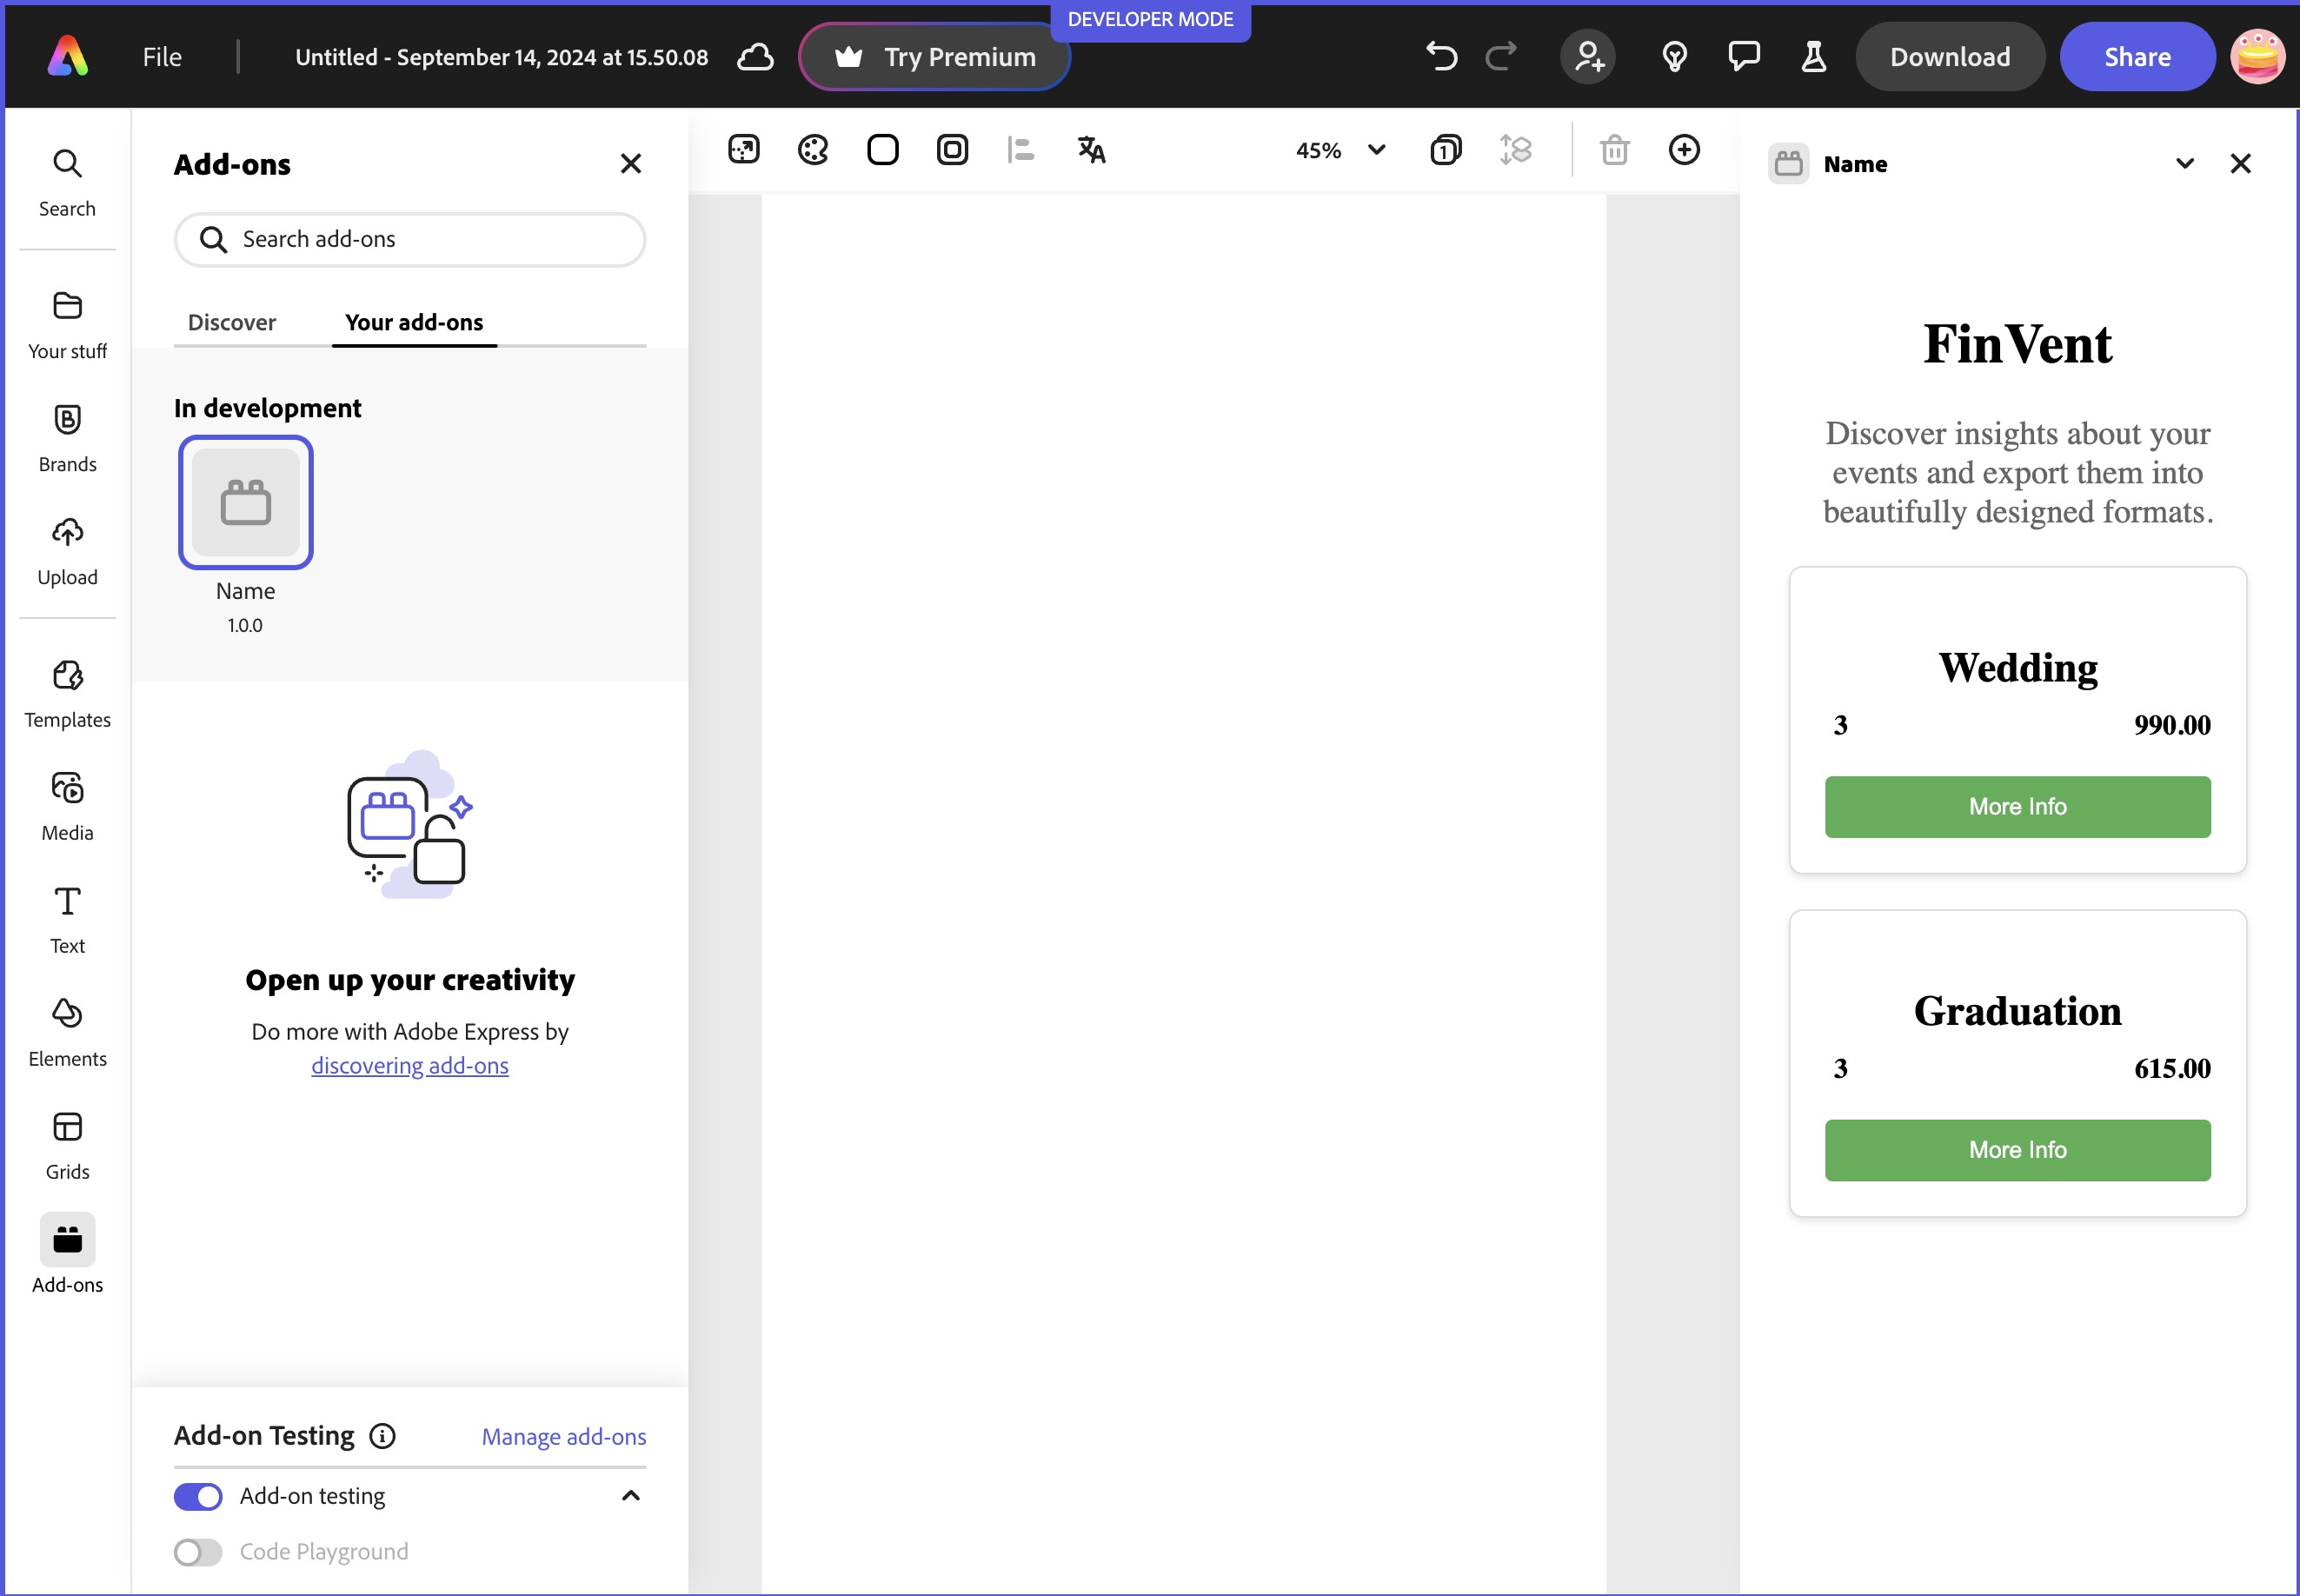Click the Search add-ons field

pyautogui.click(x=410, y=239)
